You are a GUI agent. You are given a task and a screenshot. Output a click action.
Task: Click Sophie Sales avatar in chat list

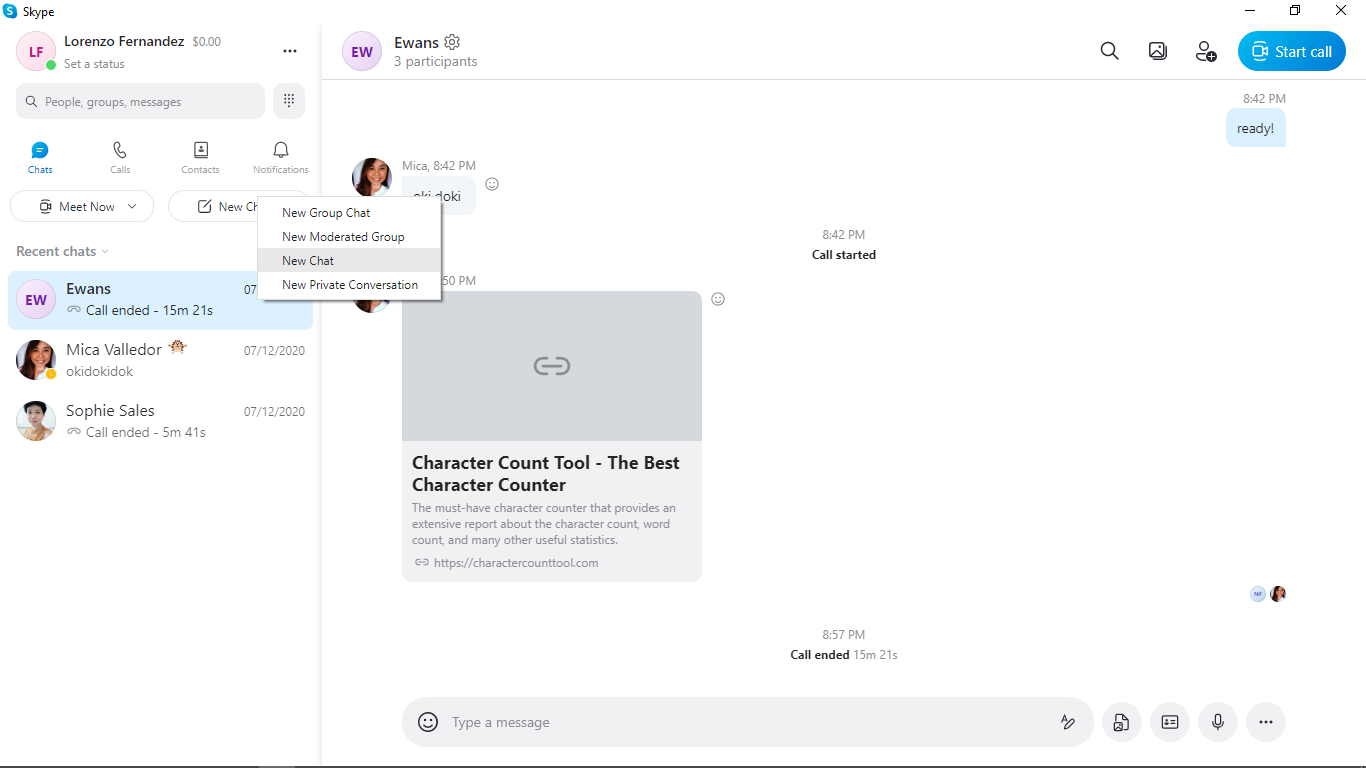(36, 421)
